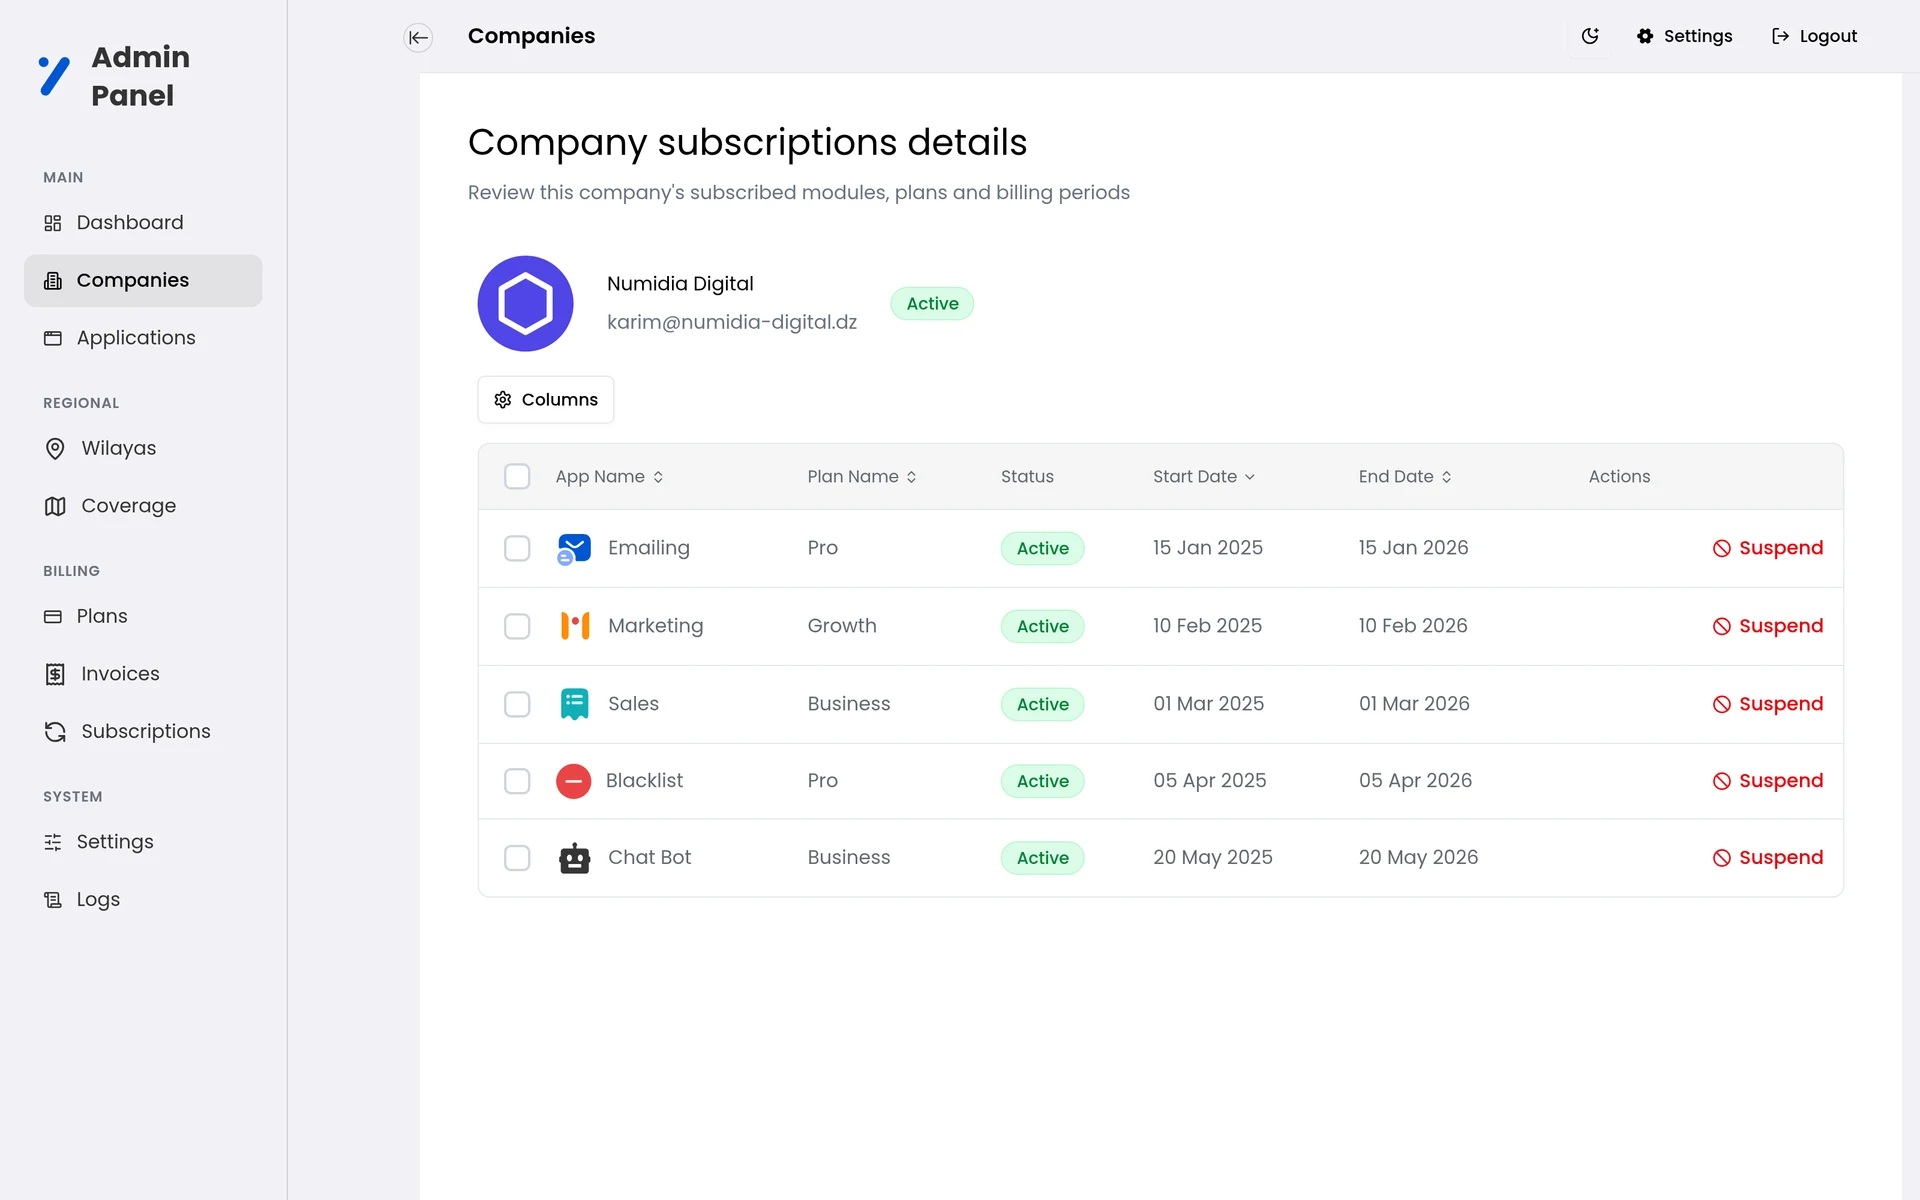Image resolution: width=1920 pixels, height=1200 pixels.
Task: Sort by App Name column
Action: click(x=609, y=477)
